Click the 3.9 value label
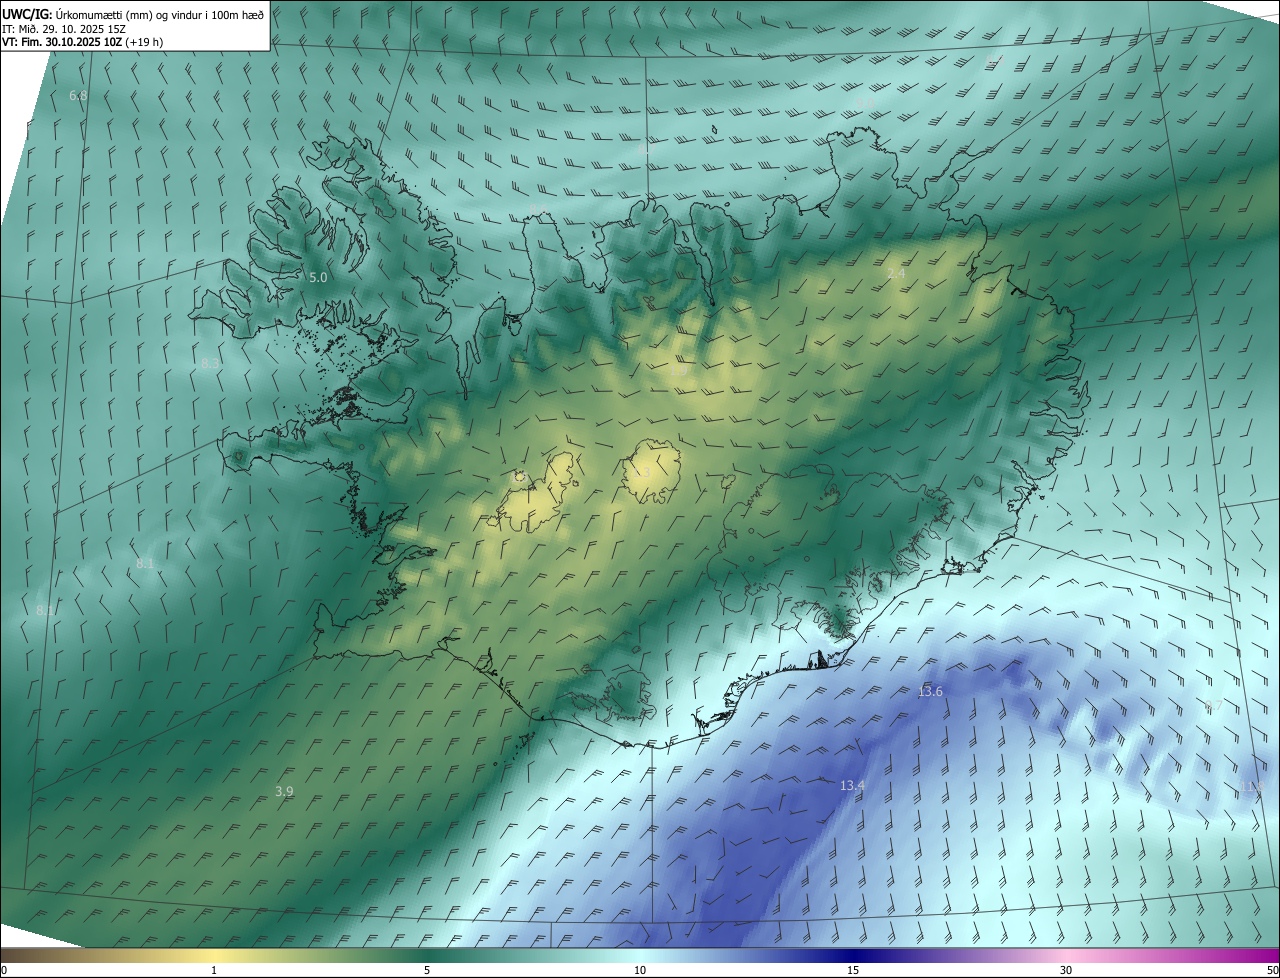The image size is (1280, 978). point(284,792)
